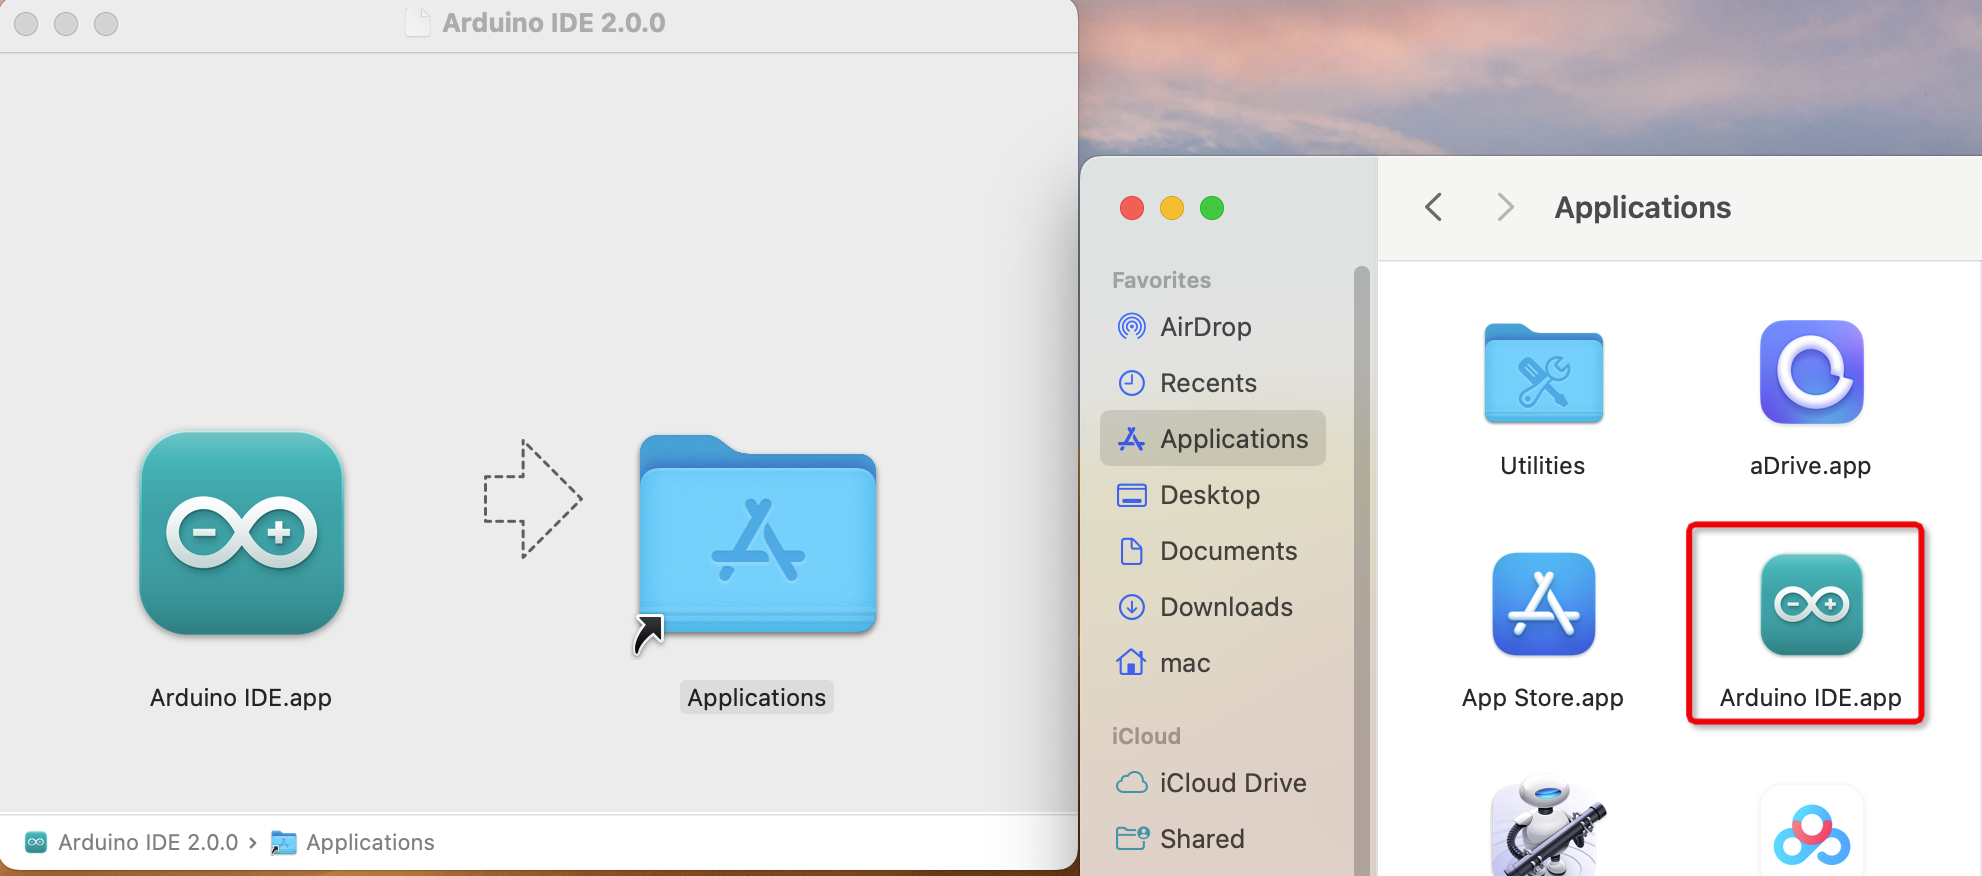Open Shared in Finder sidebar
This screenshot has width=1982, height=876.
click(x=1213, y=839)
